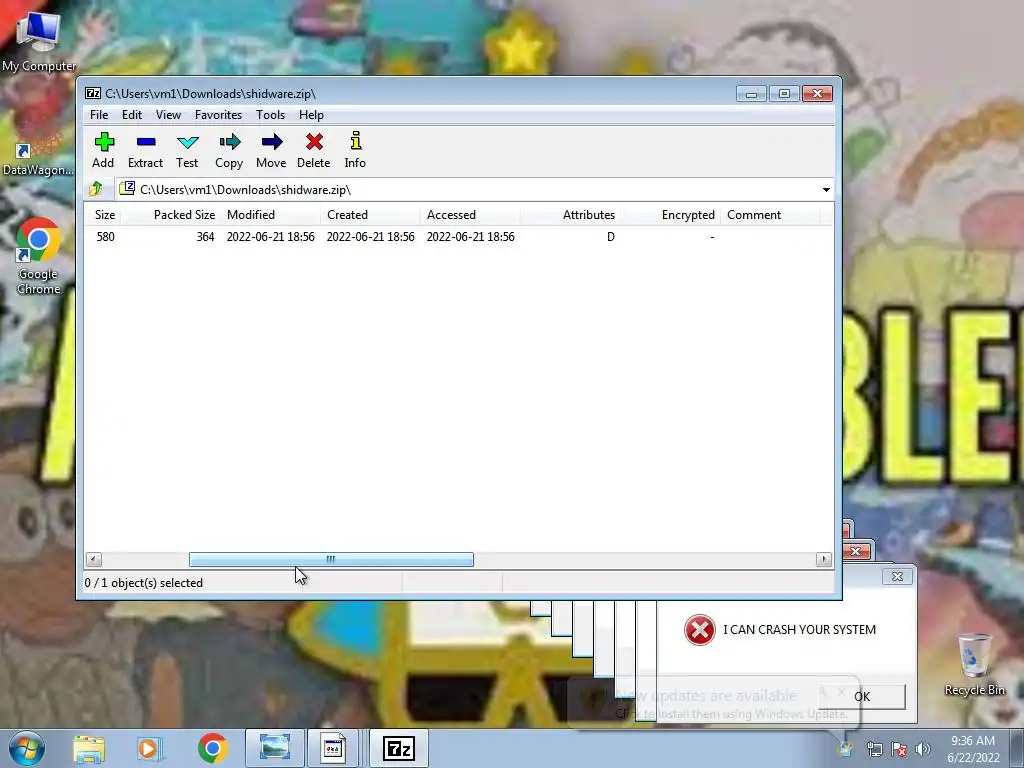The height and width of the screenshot is (768, 1024).
Task: Choose the Move toolbar icon
Action: tap(271, 150)
